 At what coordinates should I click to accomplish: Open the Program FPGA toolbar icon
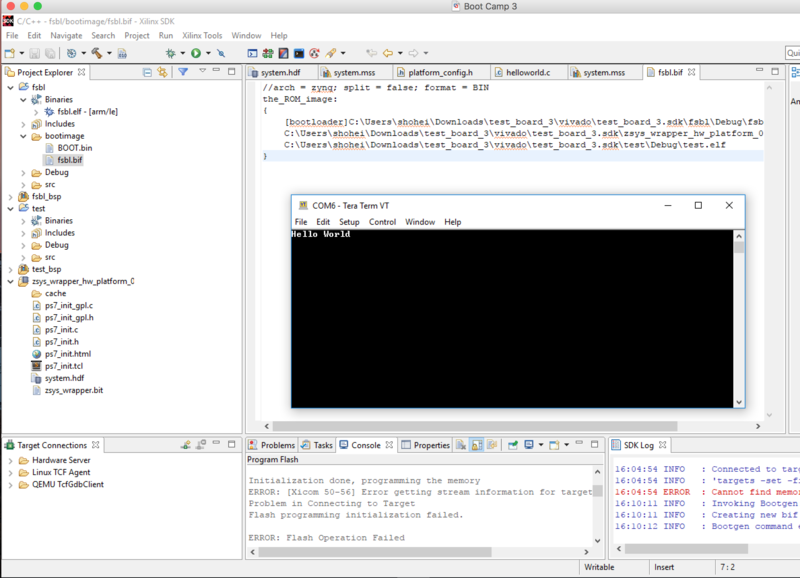click(267, 53)
